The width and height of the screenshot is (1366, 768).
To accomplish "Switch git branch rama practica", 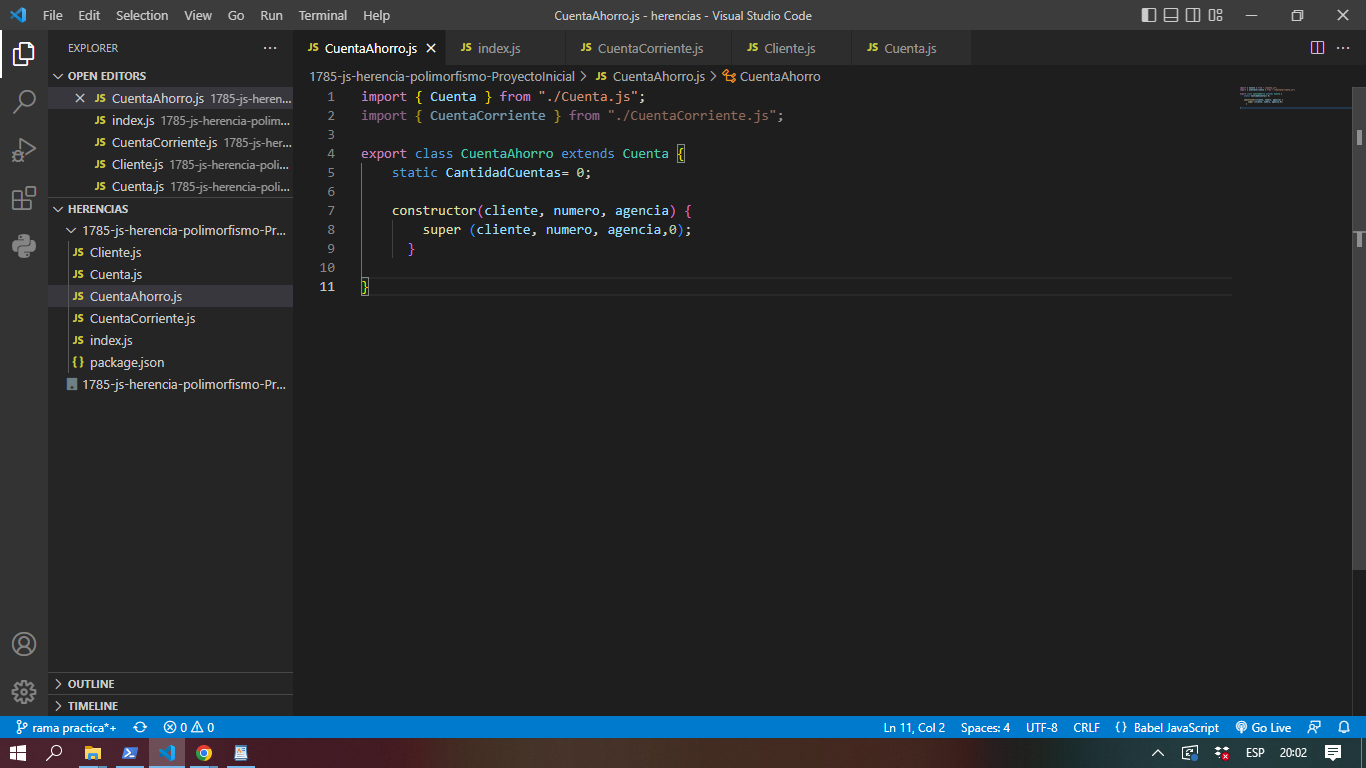I will [66, 728].
